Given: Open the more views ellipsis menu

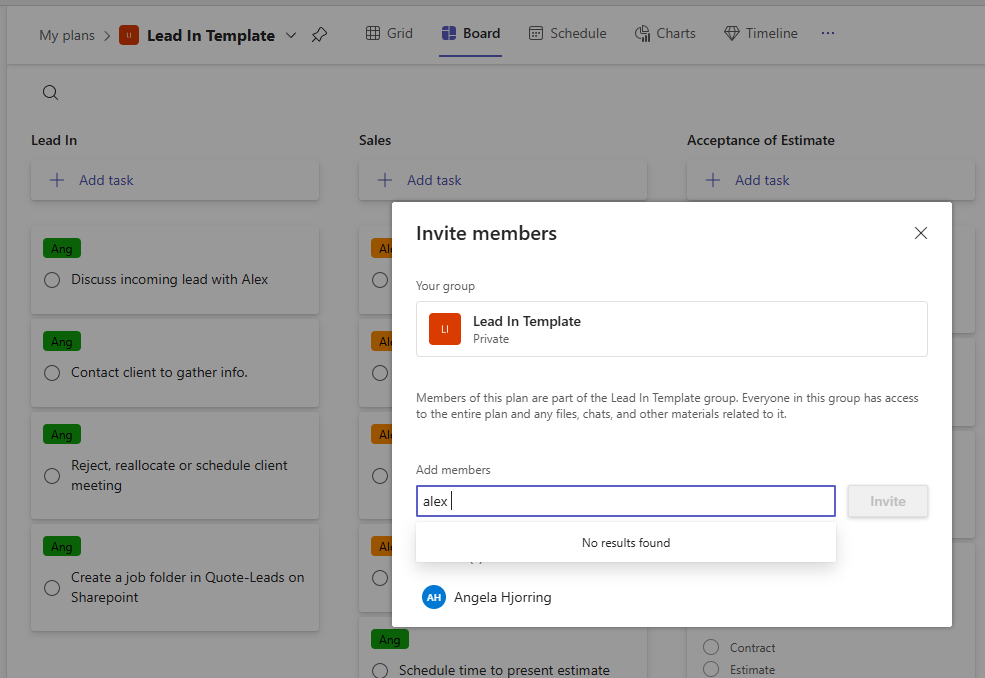Looking at the screenshot, I should tap(827, 33).
